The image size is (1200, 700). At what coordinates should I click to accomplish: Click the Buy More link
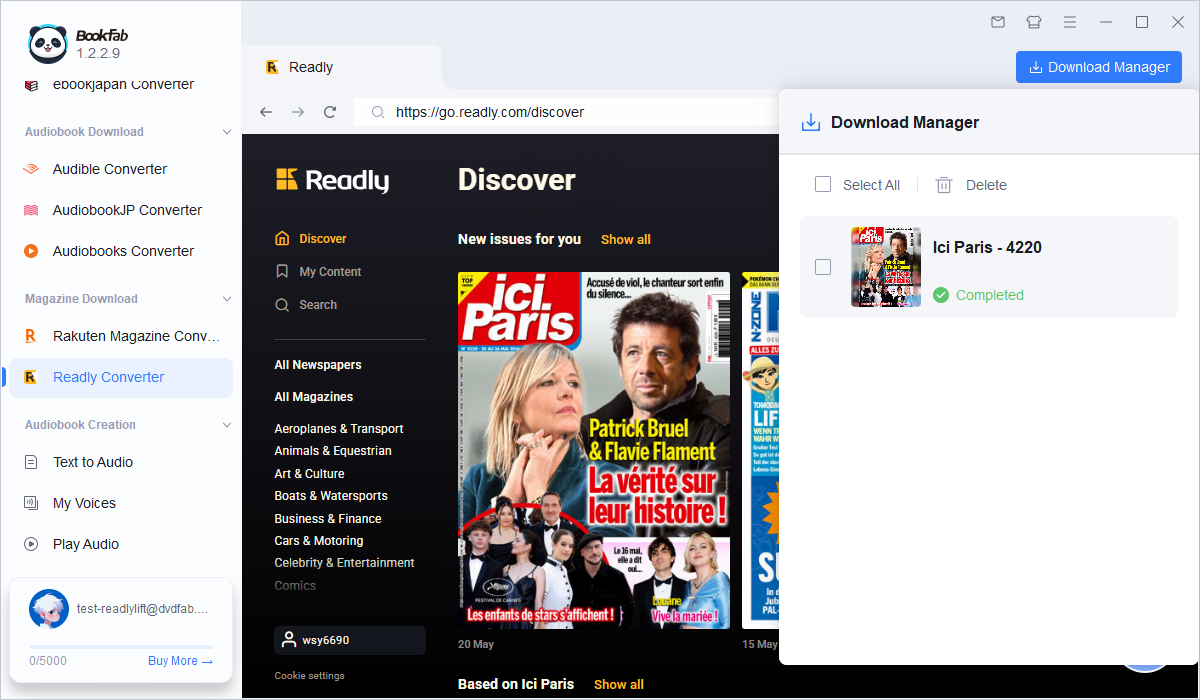point(180,661)
